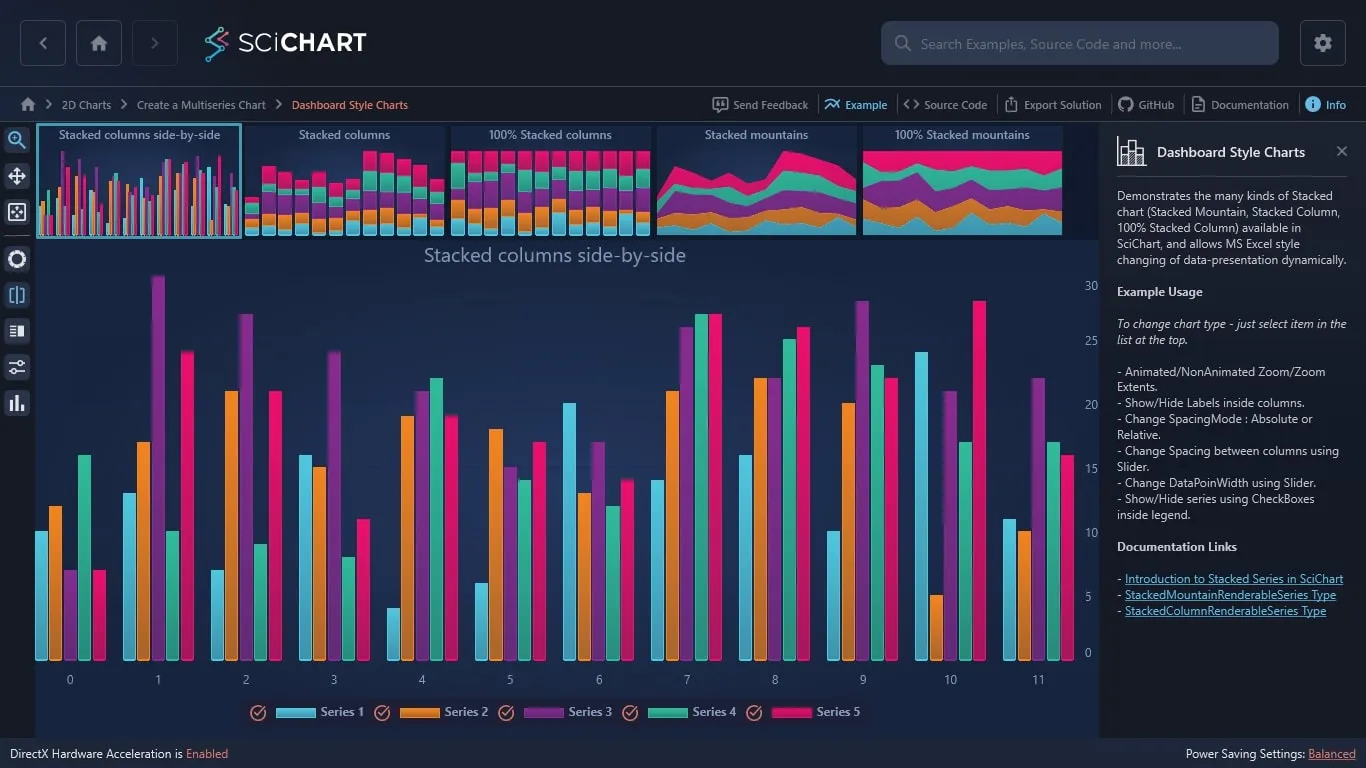Click the home button in top bar
The image size is (1366, 768).
[x=98, y=43]
